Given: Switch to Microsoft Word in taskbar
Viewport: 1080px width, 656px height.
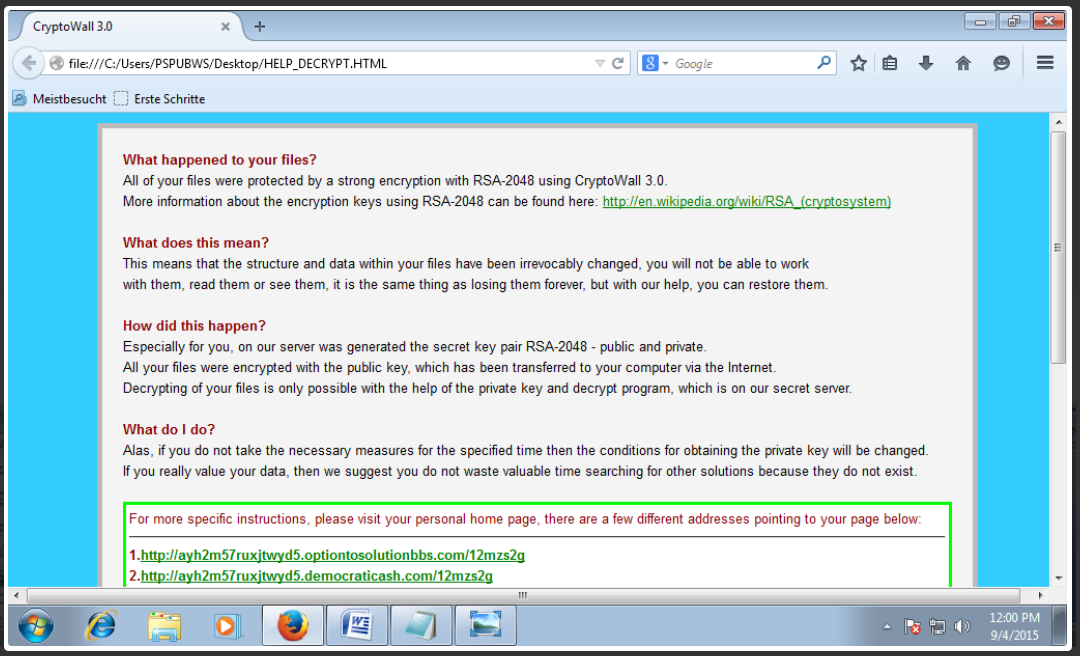Looking at the screenshot, I should tap(357, 626).
